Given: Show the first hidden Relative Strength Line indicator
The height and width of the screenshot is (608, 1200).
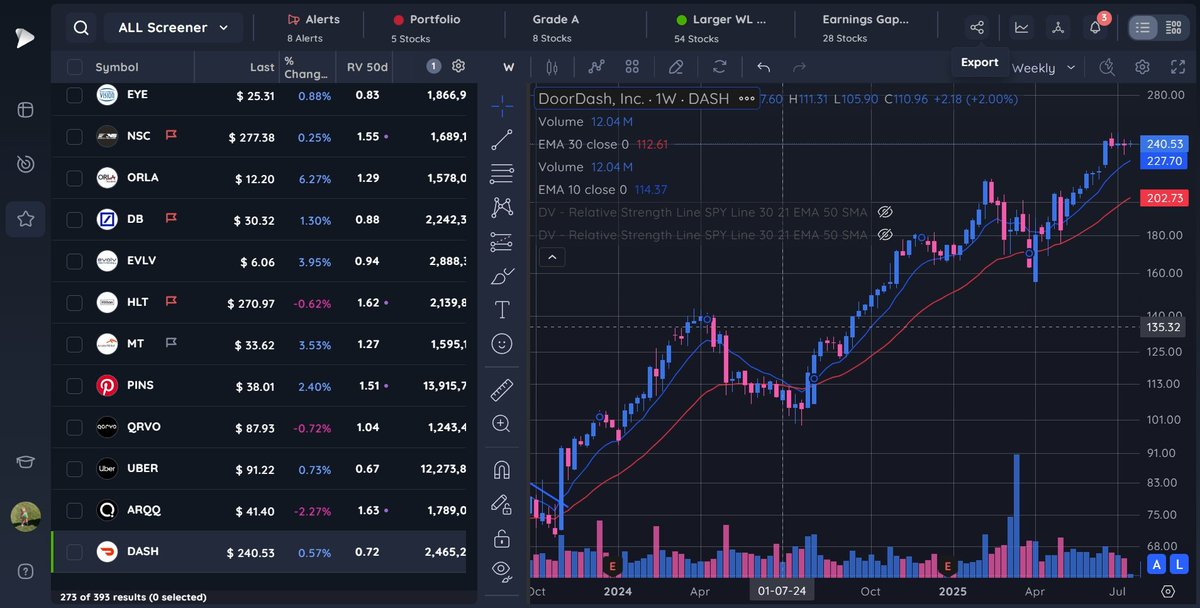Looking at the screenshot, I should 884,212.
